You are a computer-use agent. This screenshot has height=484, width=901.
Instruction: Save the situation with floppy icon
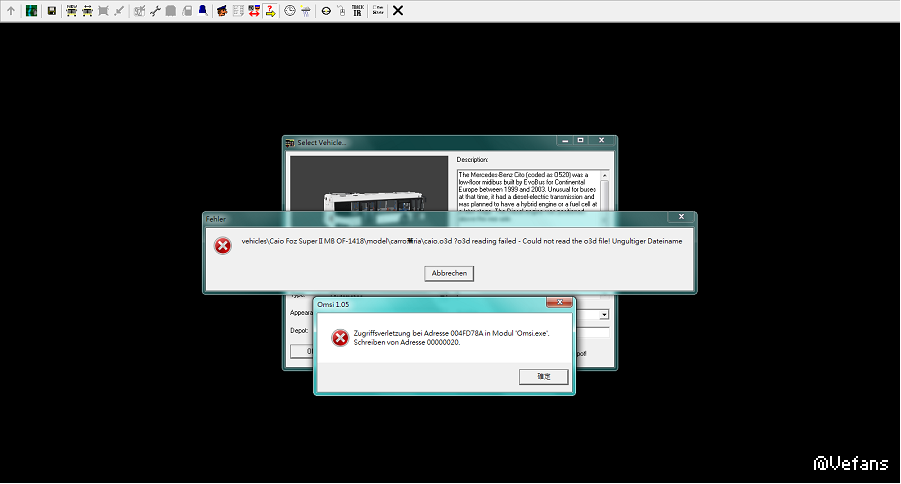52,10
